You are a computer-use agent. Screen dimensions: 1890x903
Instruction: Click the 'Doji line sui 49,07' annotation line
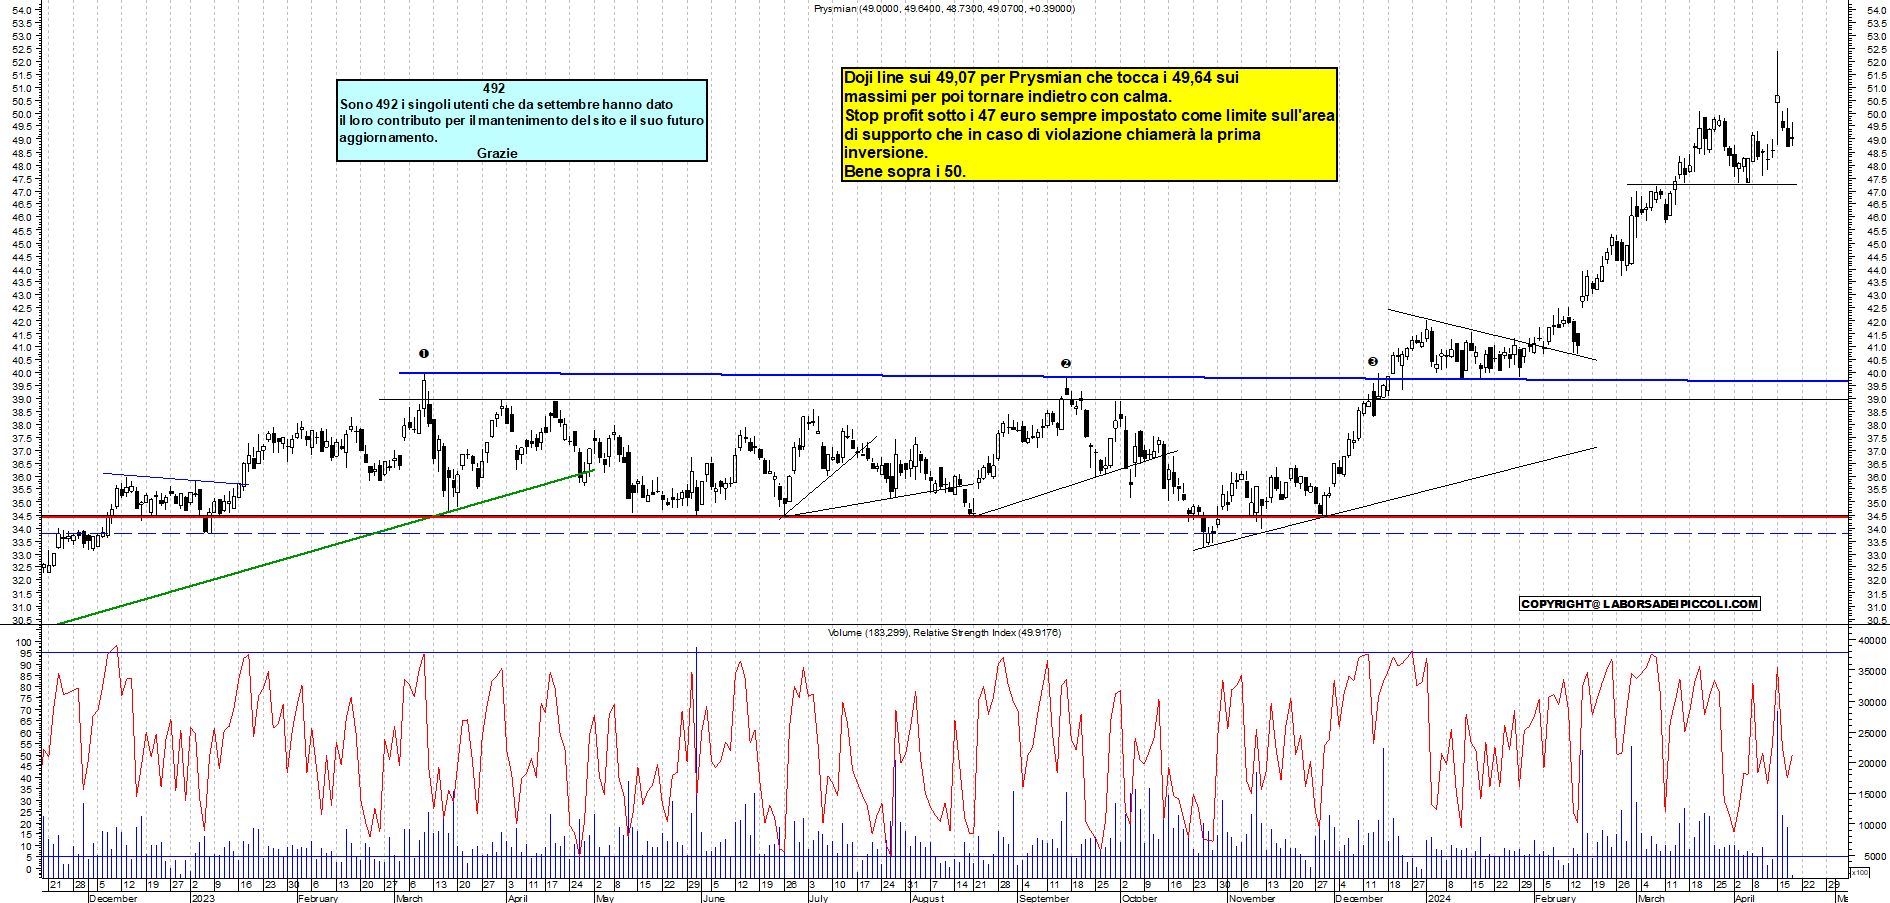pos(1041,77)
